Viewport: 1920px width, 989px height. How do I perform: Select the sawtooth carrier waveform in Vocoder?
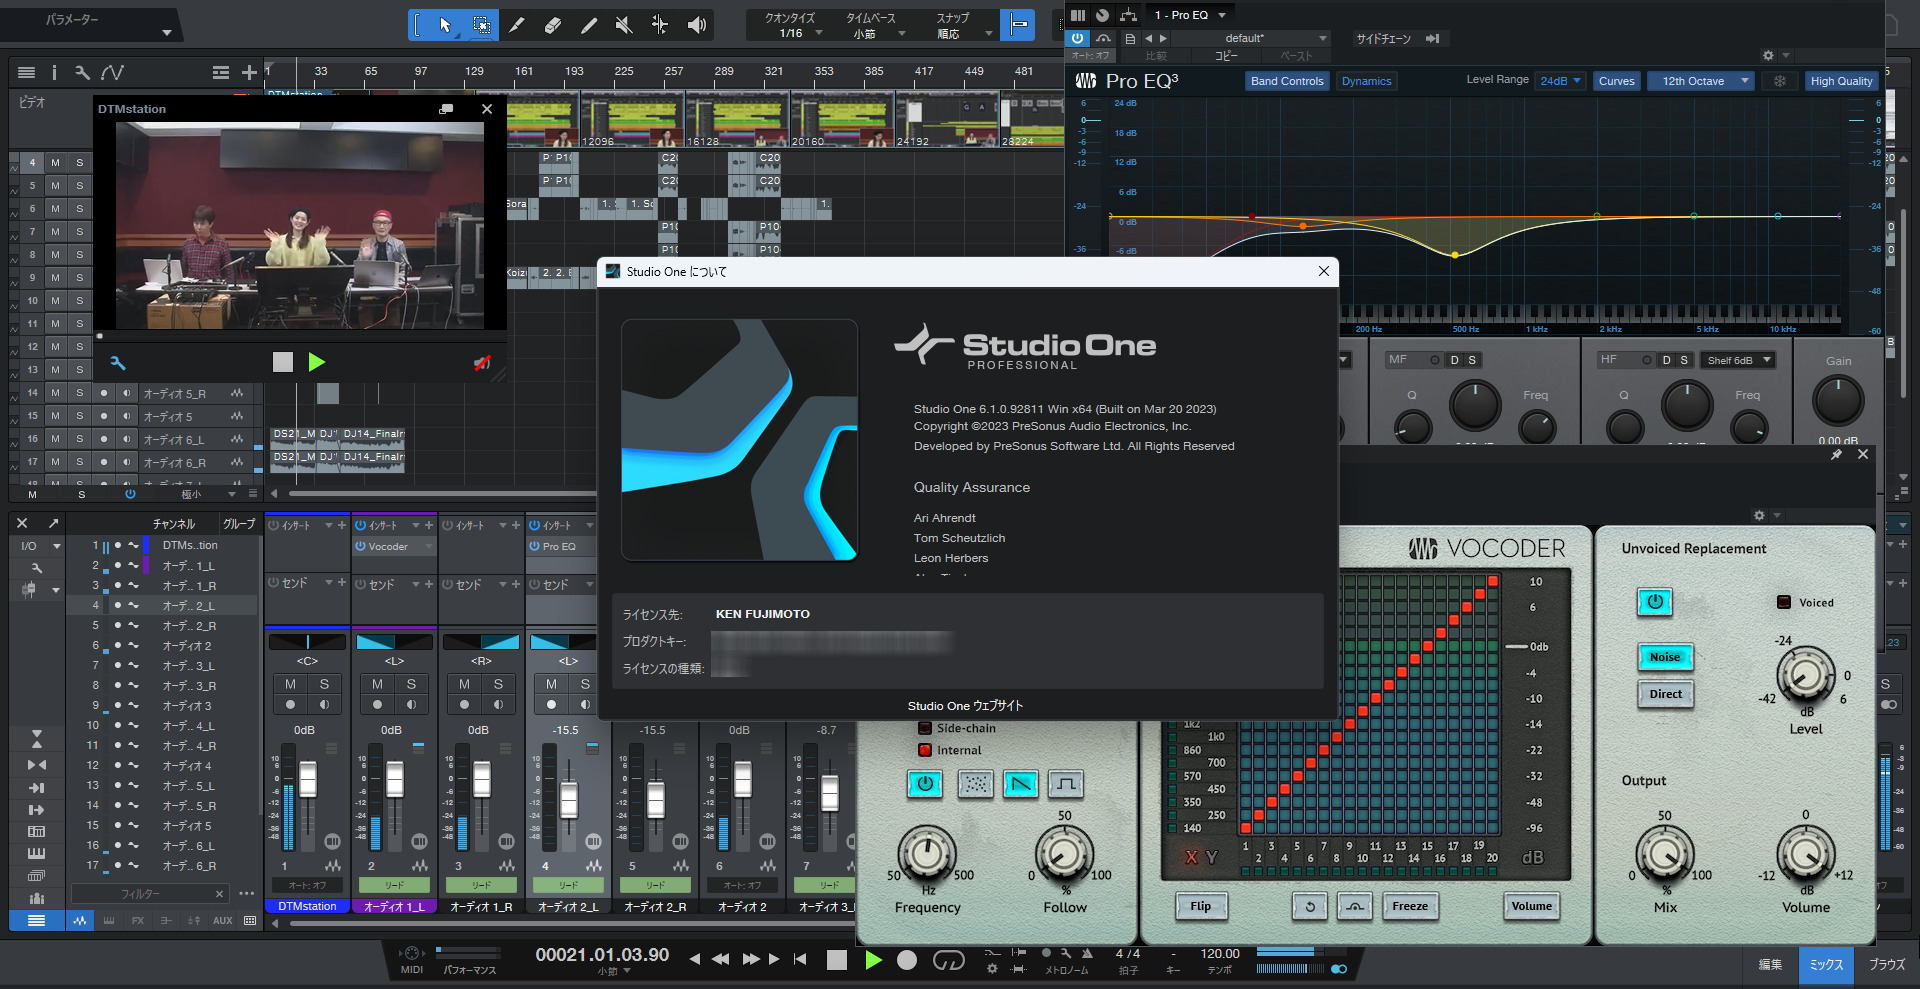coord(1020,784)
